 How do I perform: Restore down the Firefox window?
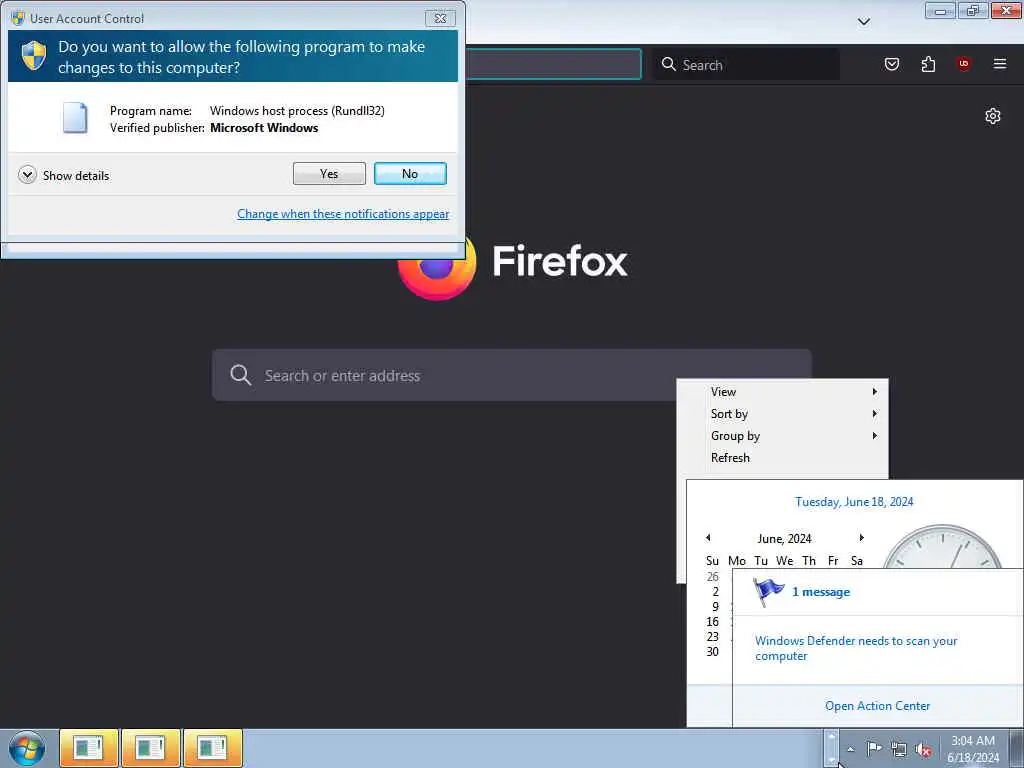point(972,10)
